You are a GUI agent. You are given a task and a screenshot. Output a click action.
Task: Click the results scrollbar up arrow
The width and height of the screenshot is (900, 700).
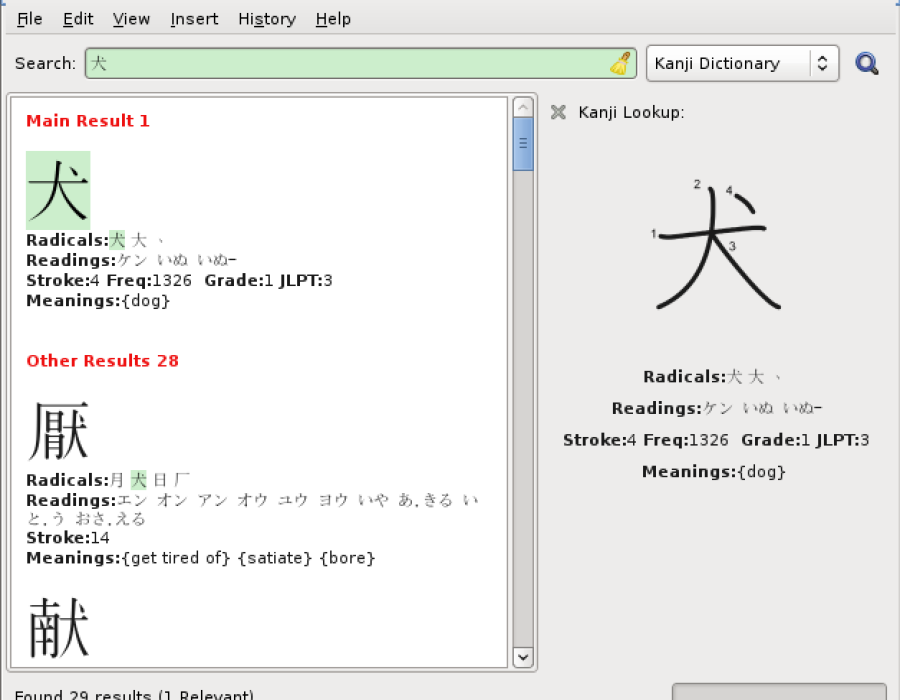pyautogui.click(x=523, y=107)
